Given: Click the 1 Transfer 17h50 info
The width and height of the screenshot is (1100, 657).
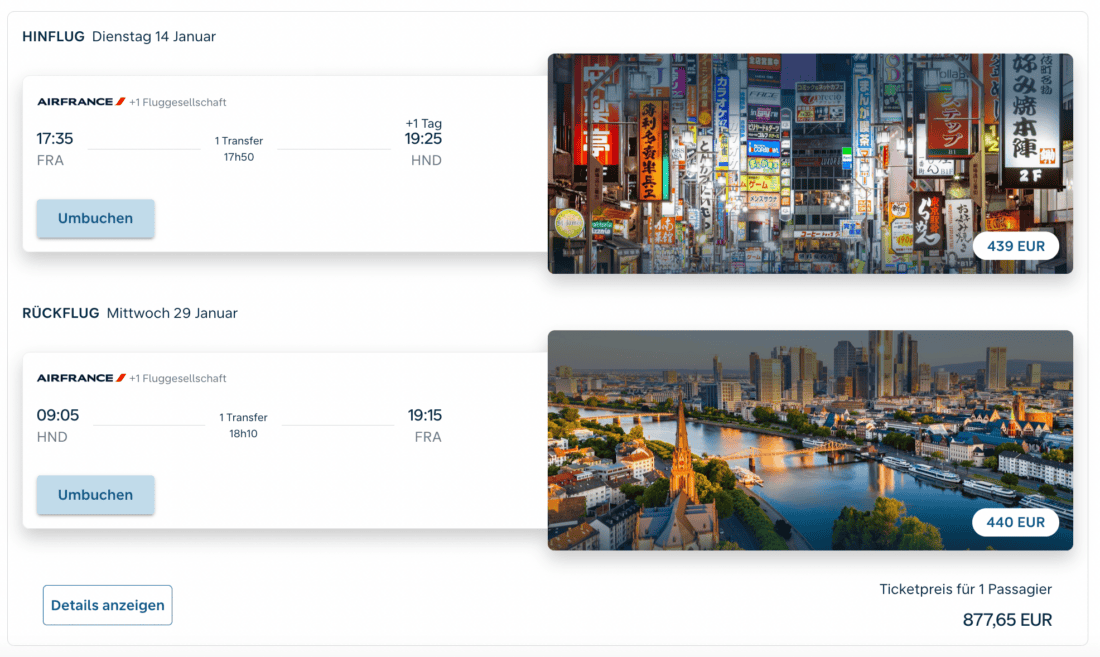Looking at the screenshot, I should [239, 149].
